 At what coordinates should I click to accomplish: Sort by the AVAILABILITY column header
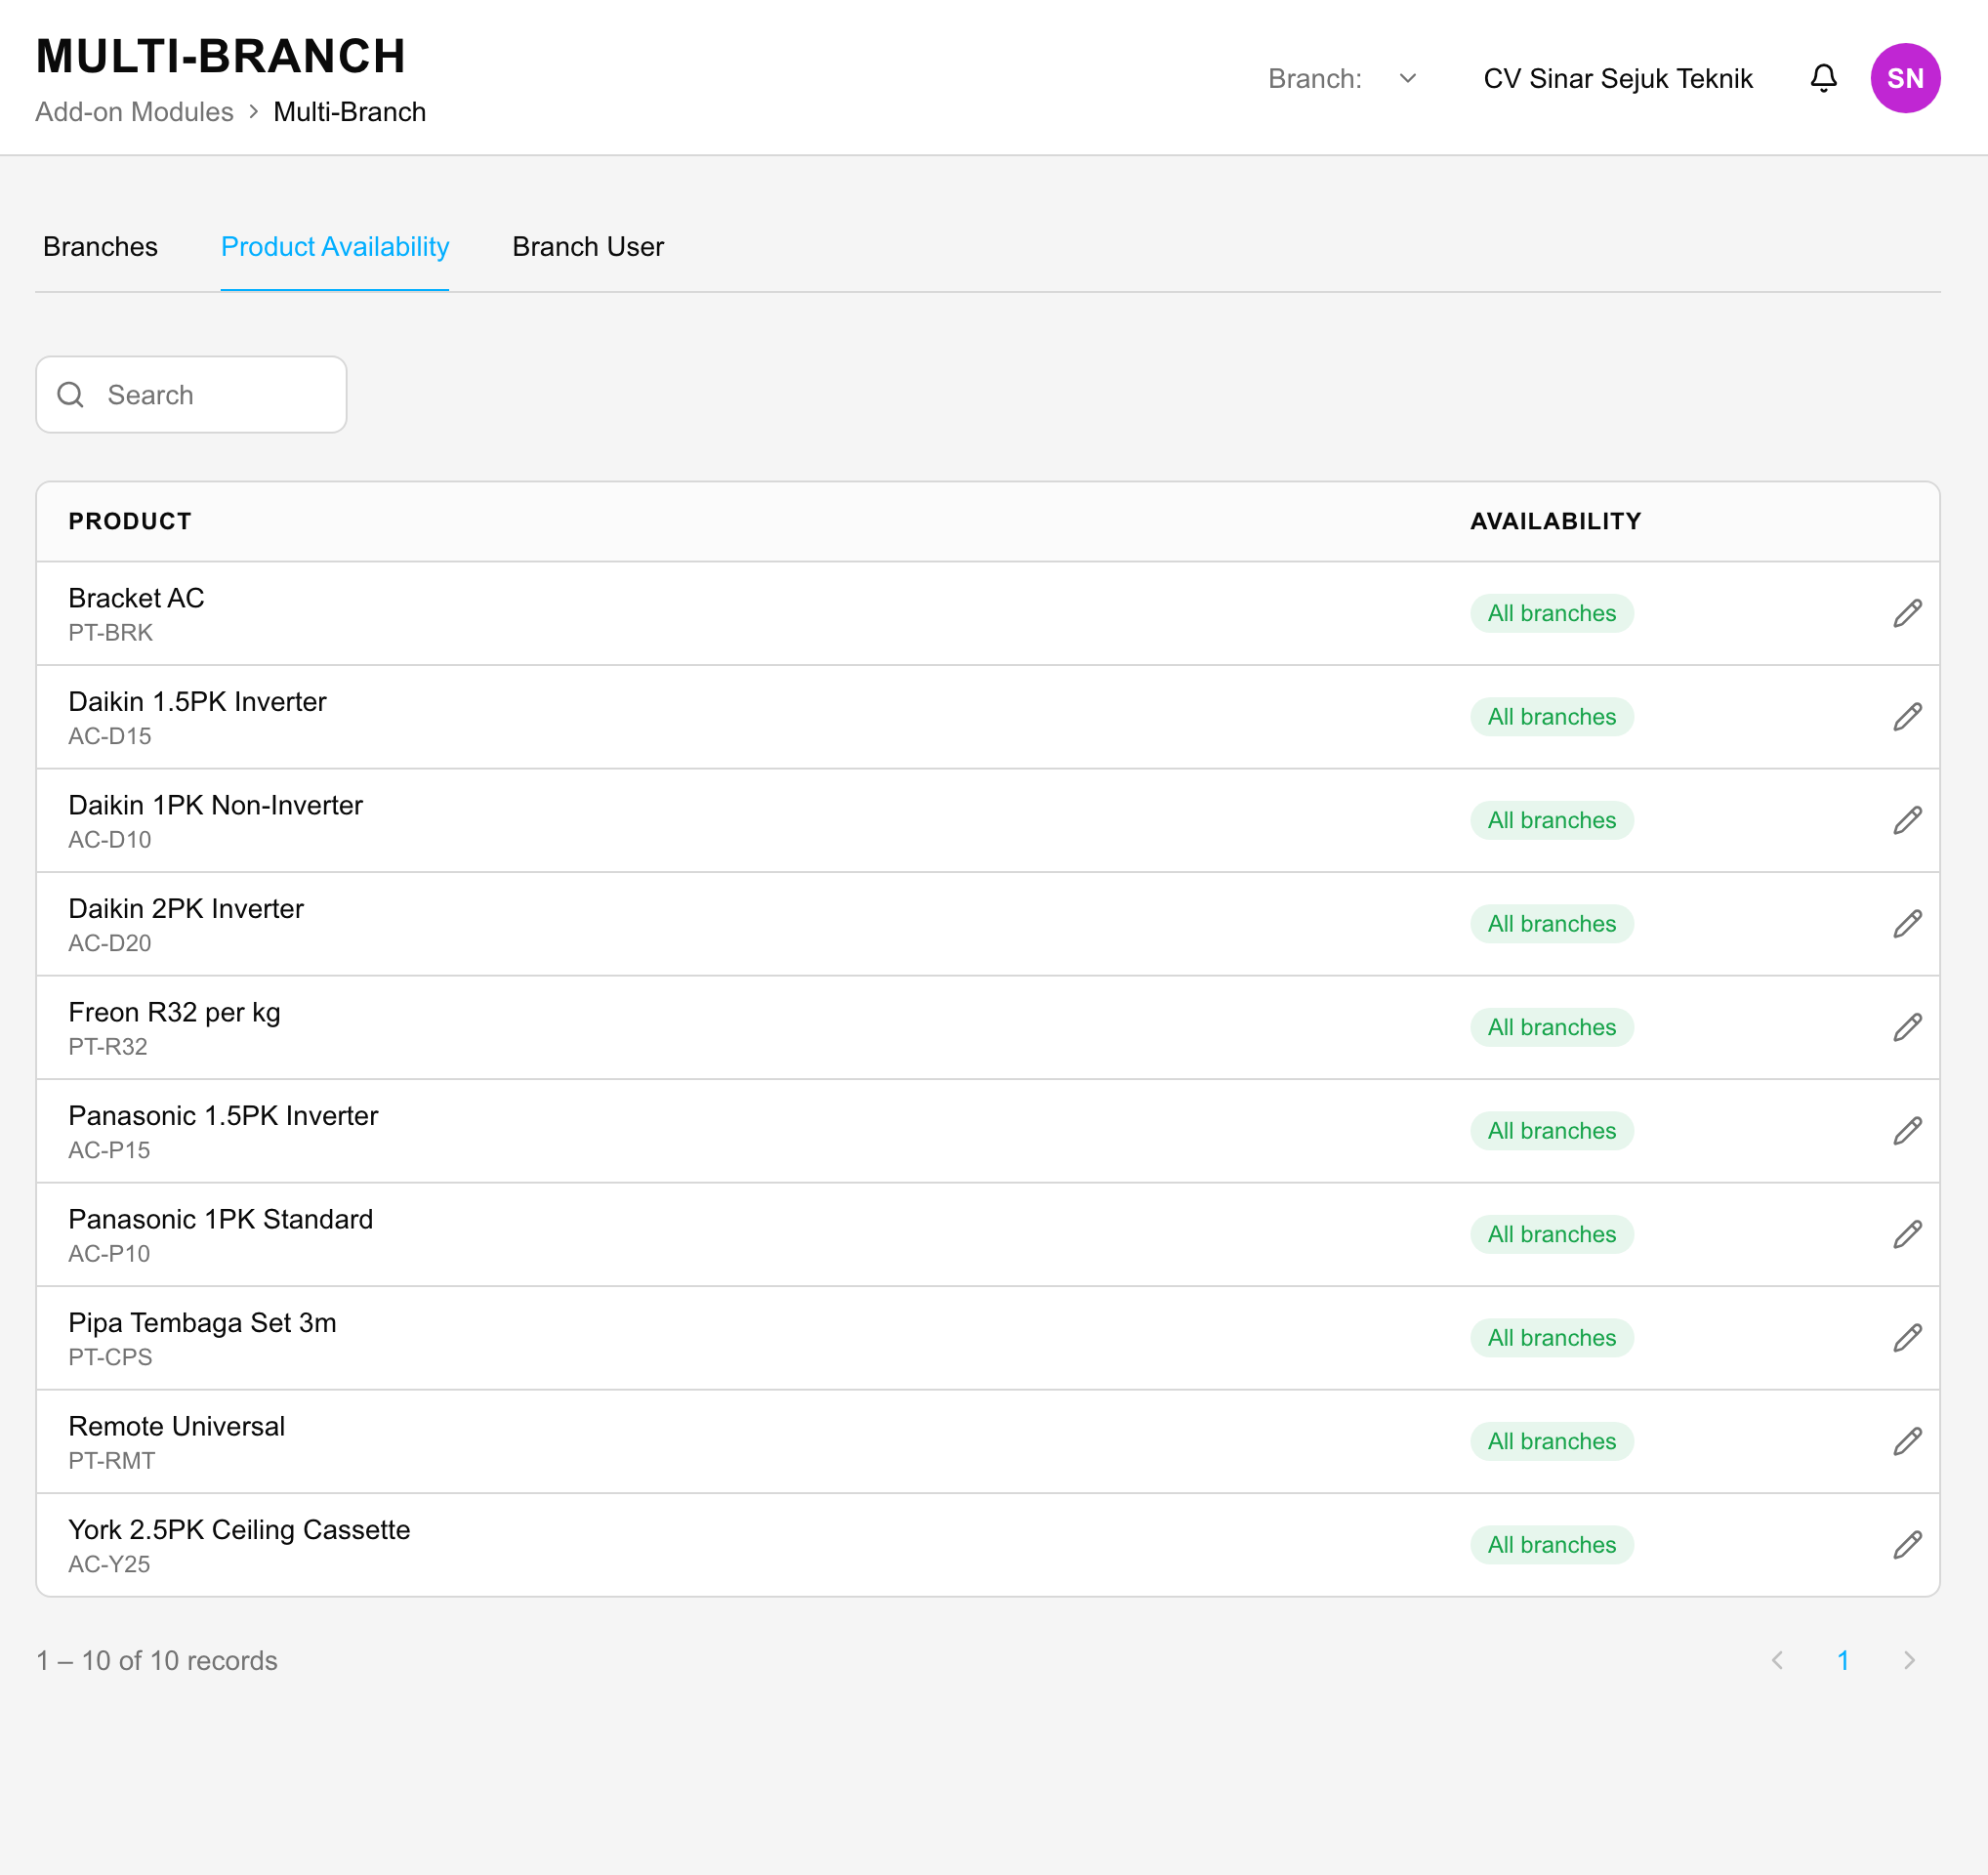click(1556, 521)
